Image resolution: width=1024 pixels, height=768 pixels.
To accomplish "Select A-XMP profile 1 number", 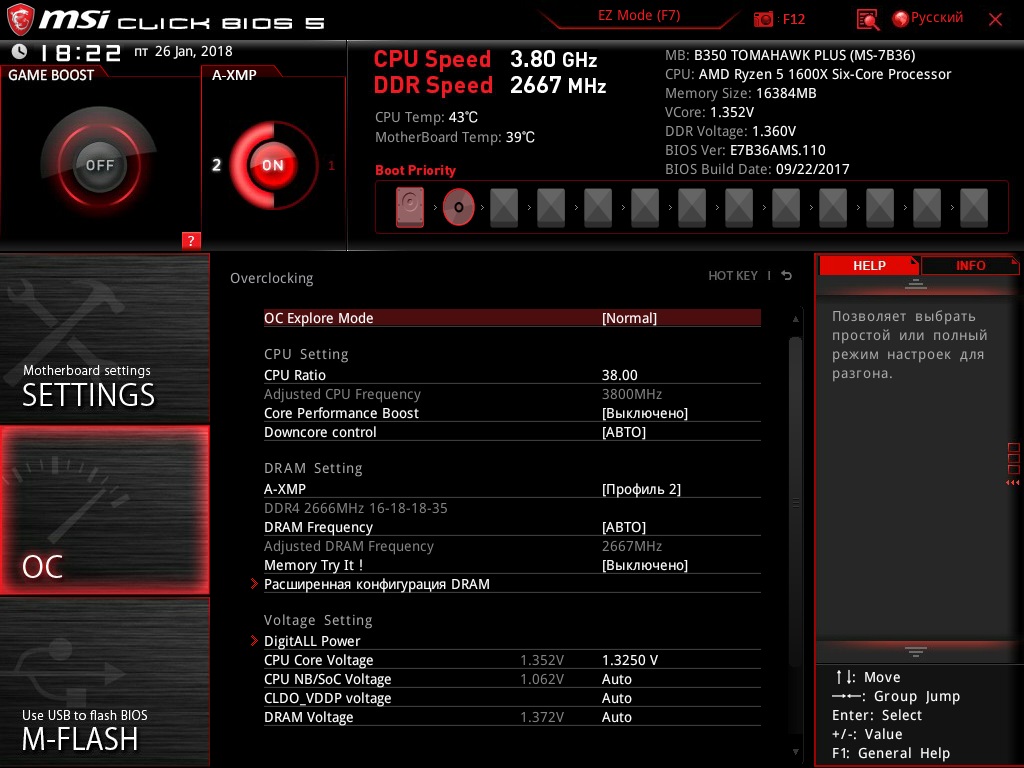I will click(331, 166).
